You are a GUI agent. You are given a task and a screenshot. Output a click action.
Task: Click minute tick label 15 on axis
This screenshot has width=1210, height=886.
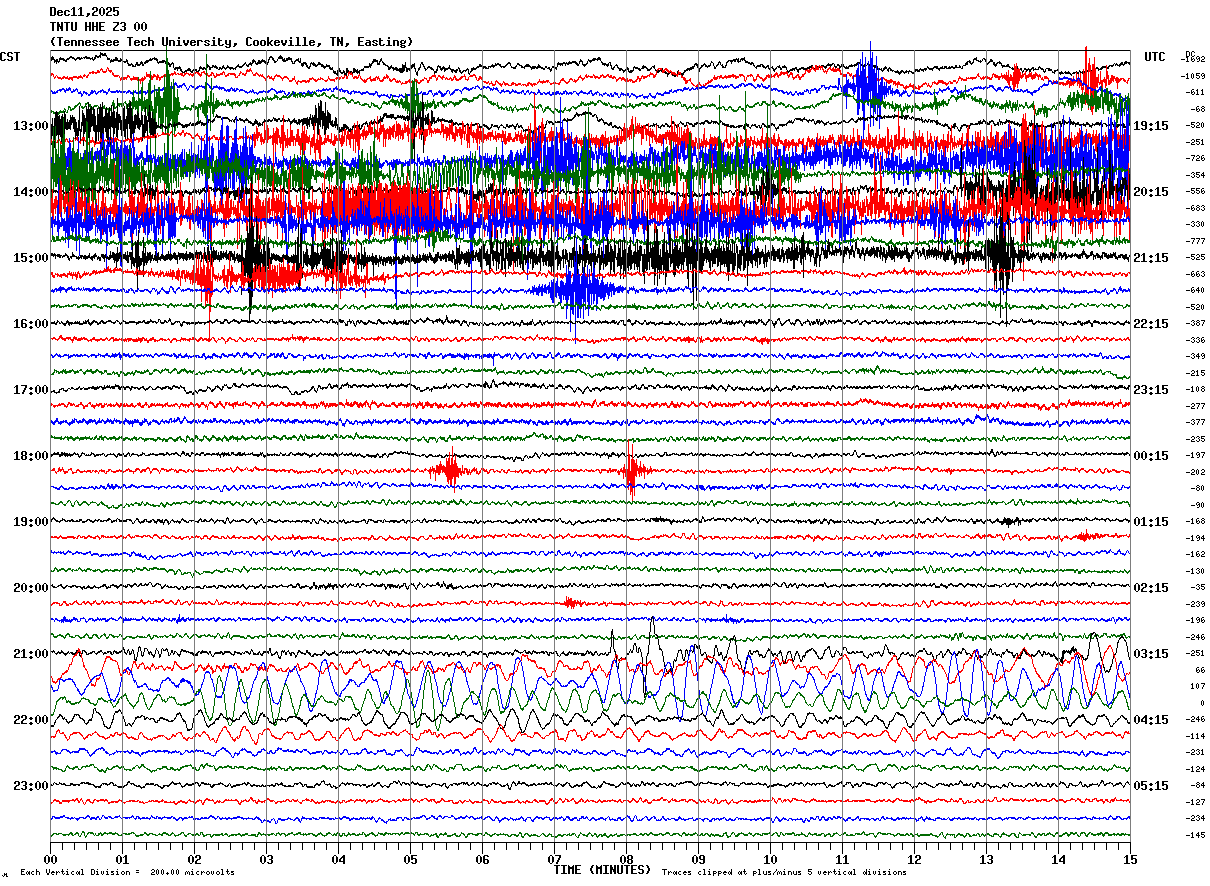tap(1130, 859)
